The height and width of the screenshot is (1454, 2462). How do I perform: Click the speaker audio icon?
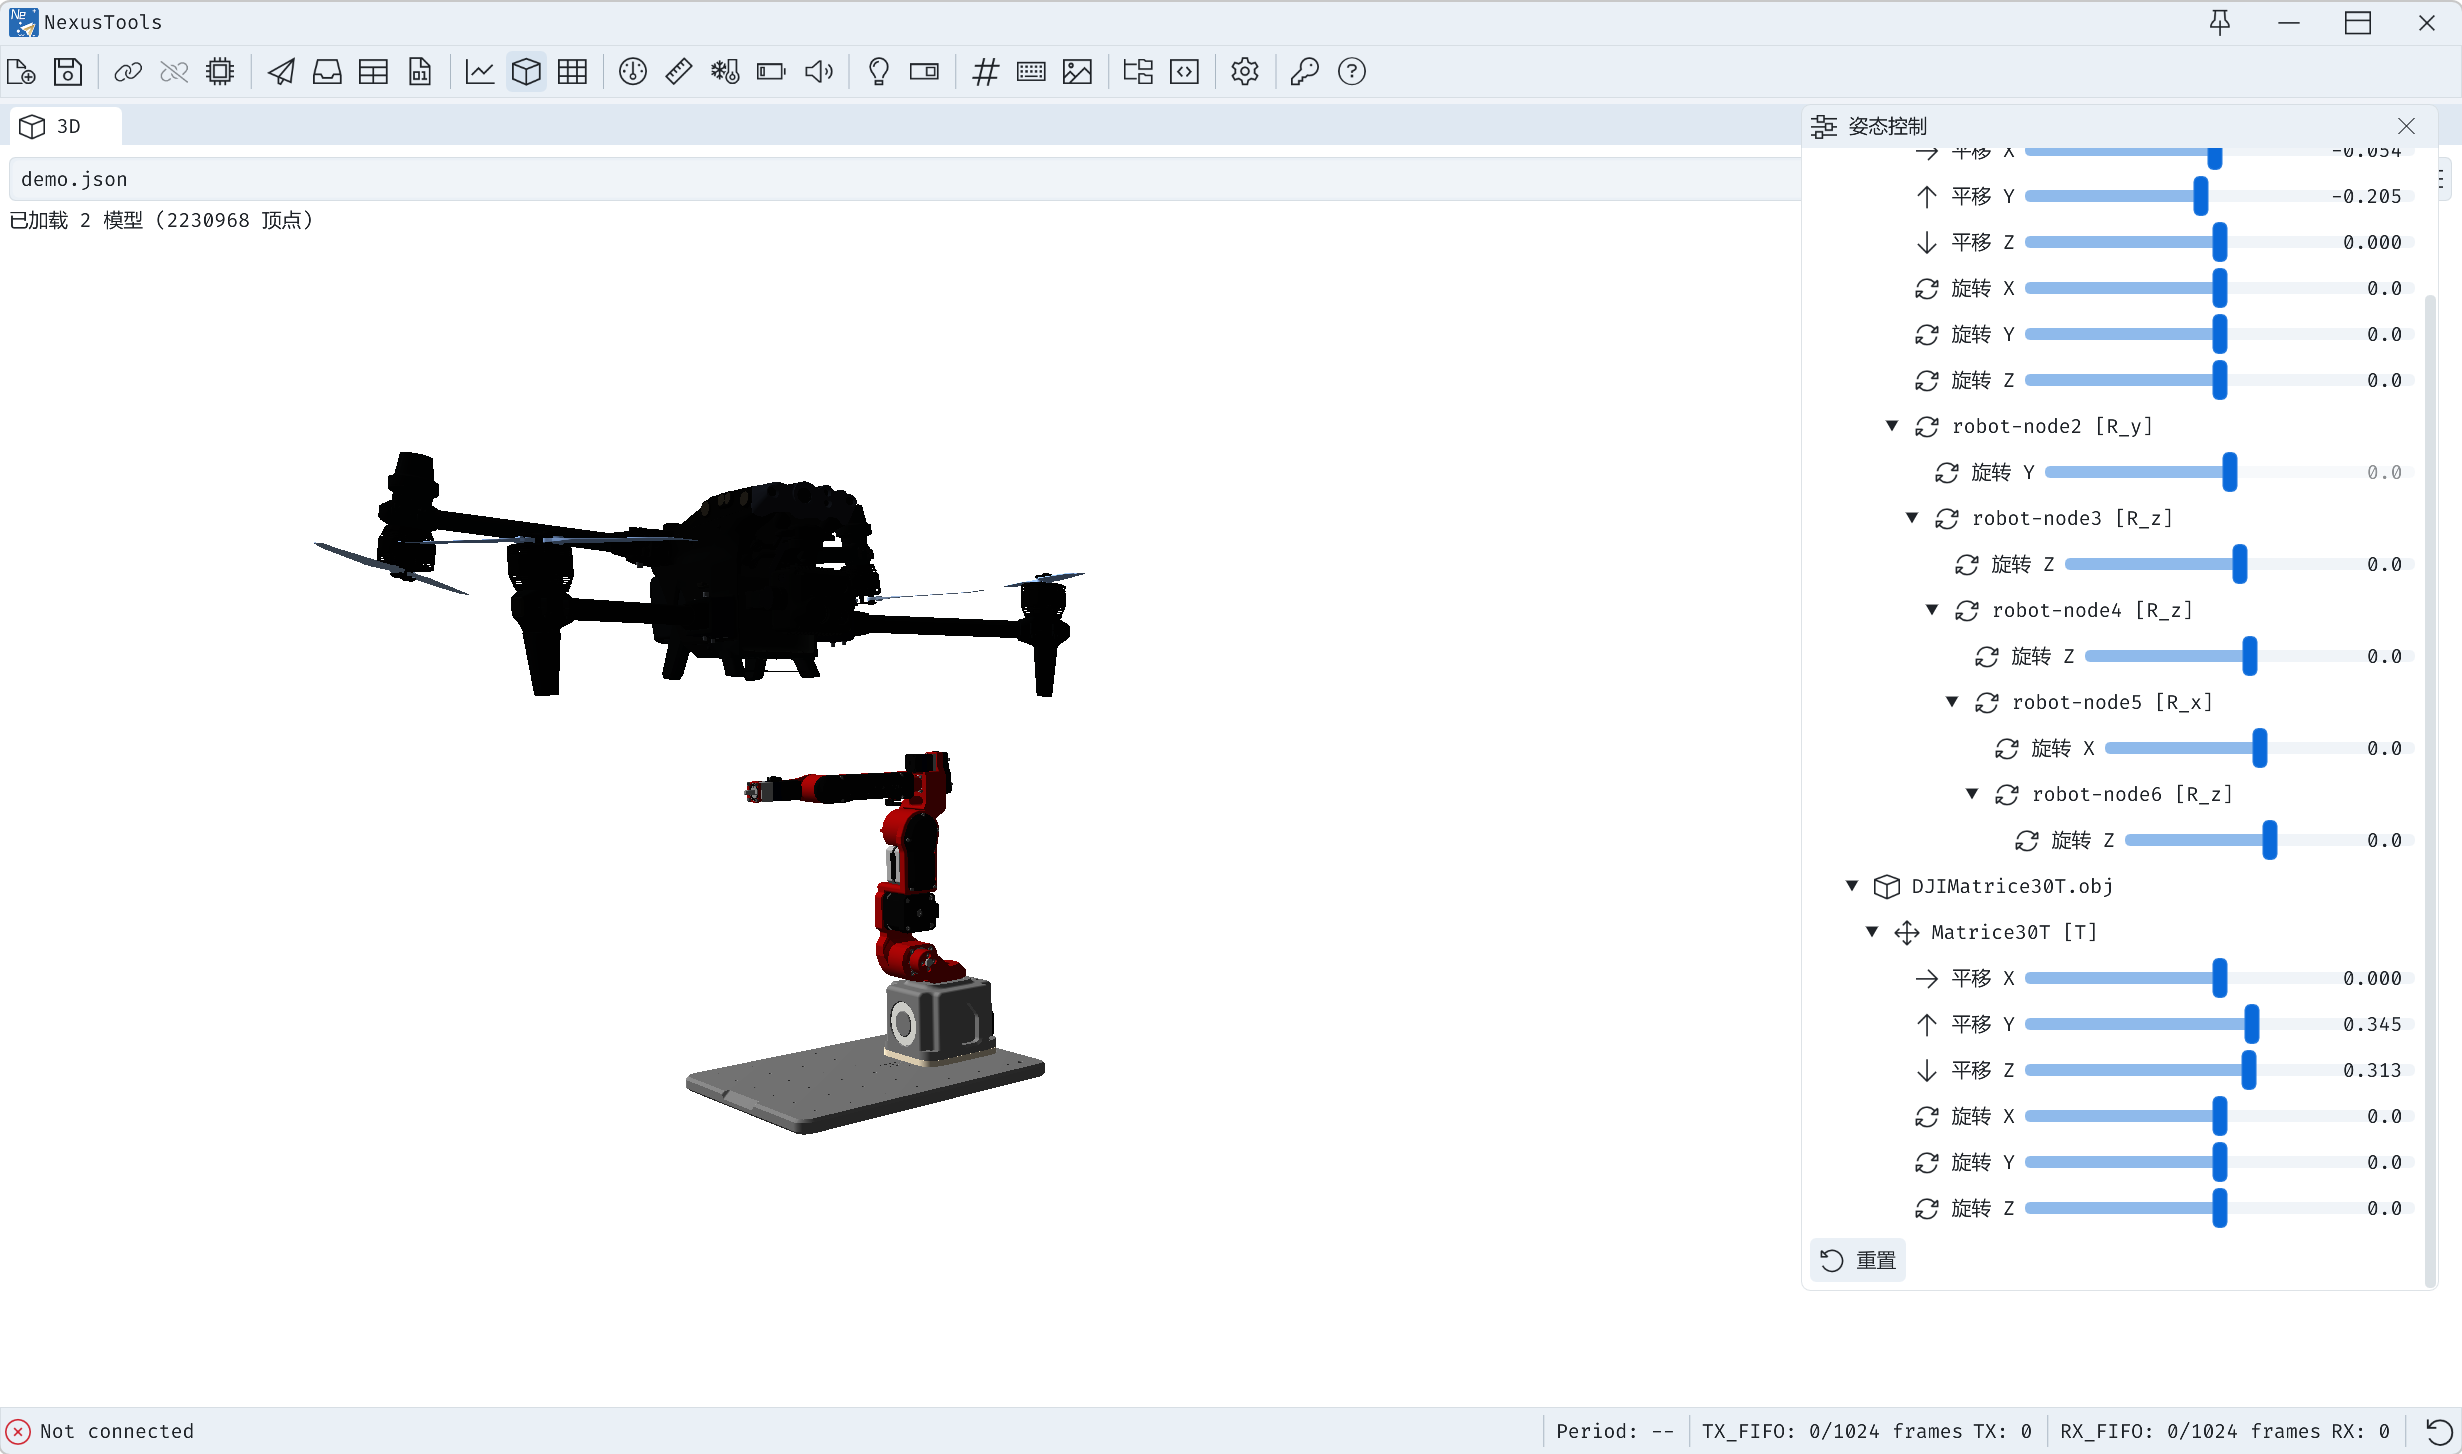[x=818, y=72]
